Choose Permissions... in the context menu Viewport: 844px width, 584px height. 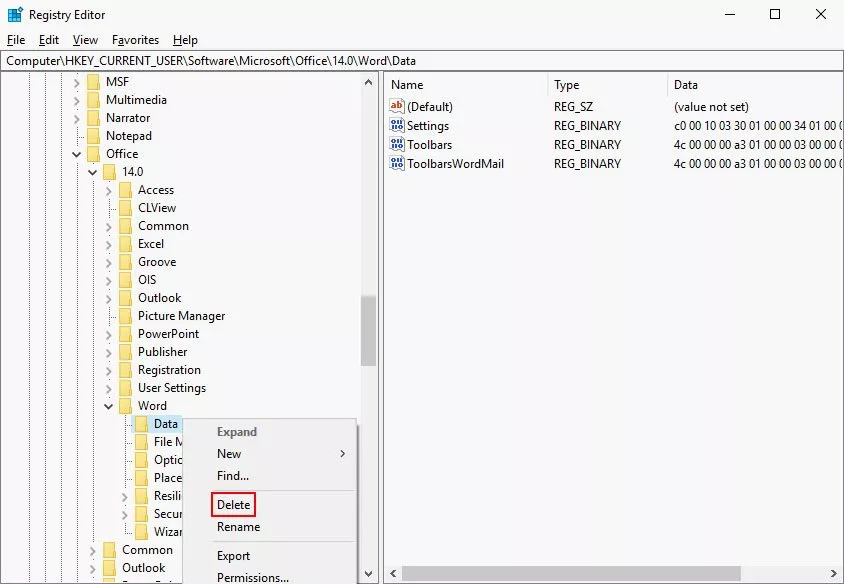coord(252,577)
